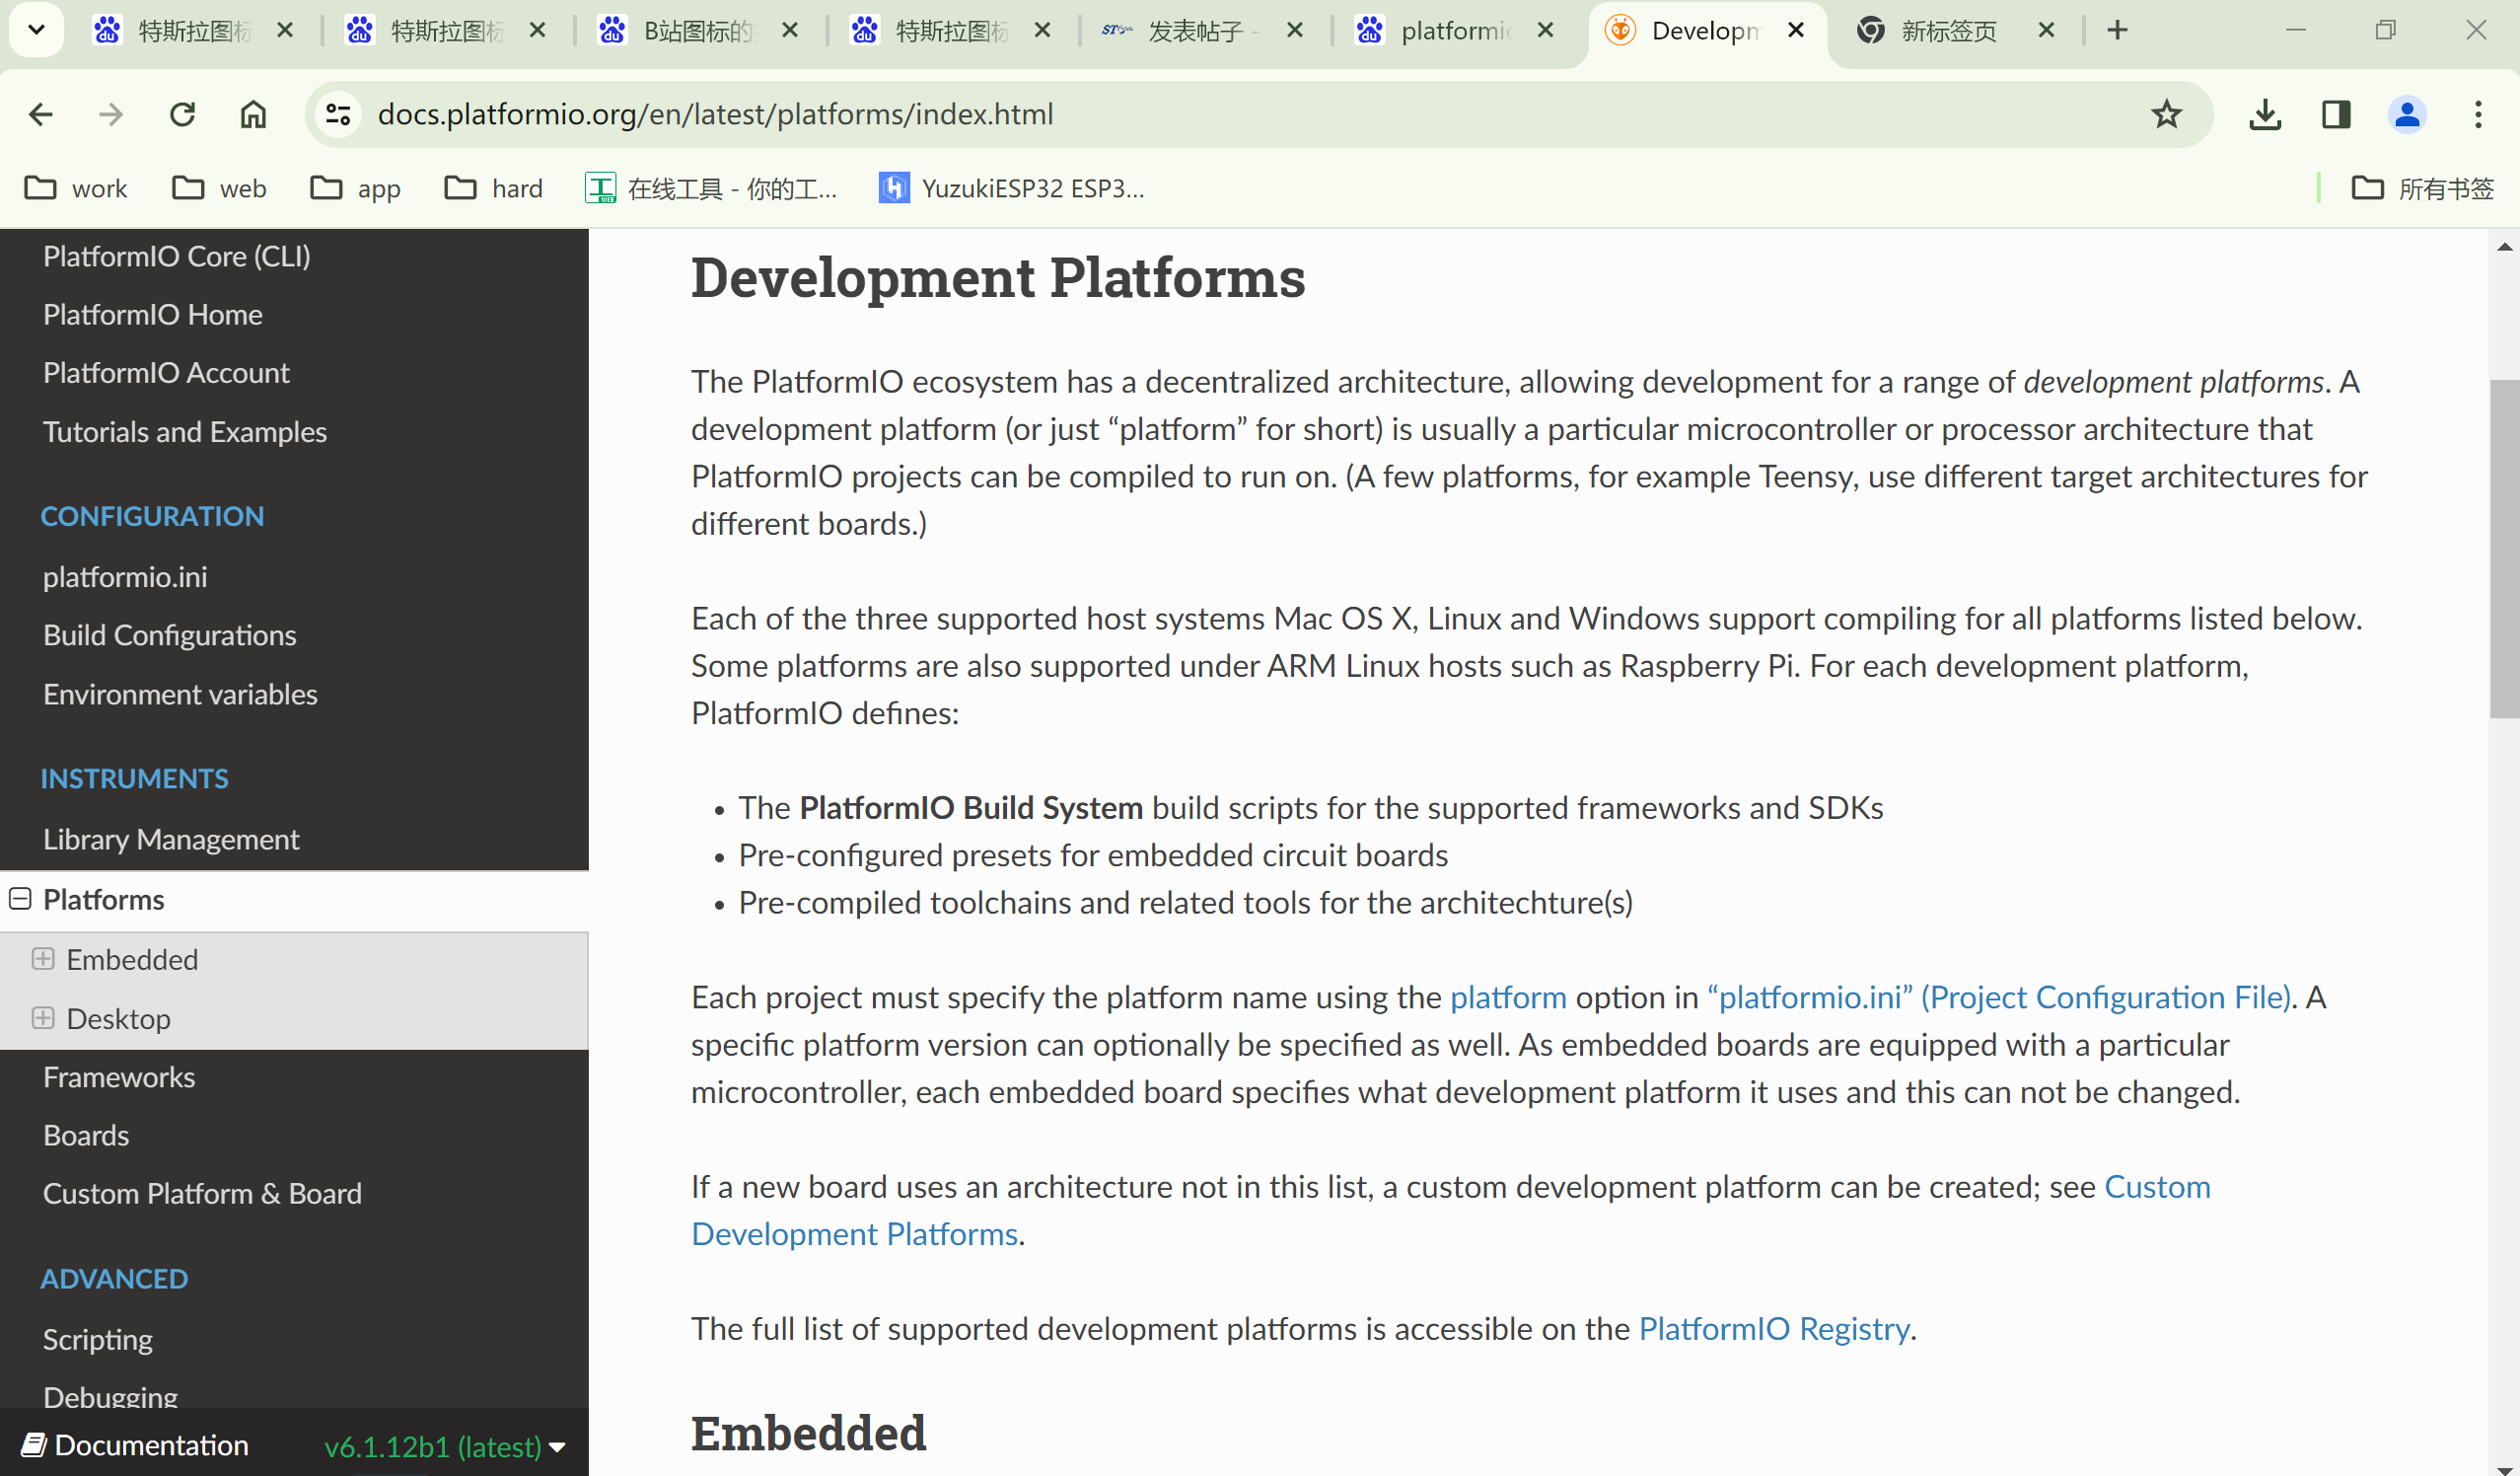Open the Chrome three-dot menu
This screenshot has height=1476, width=2520.
click(2478, 115)
